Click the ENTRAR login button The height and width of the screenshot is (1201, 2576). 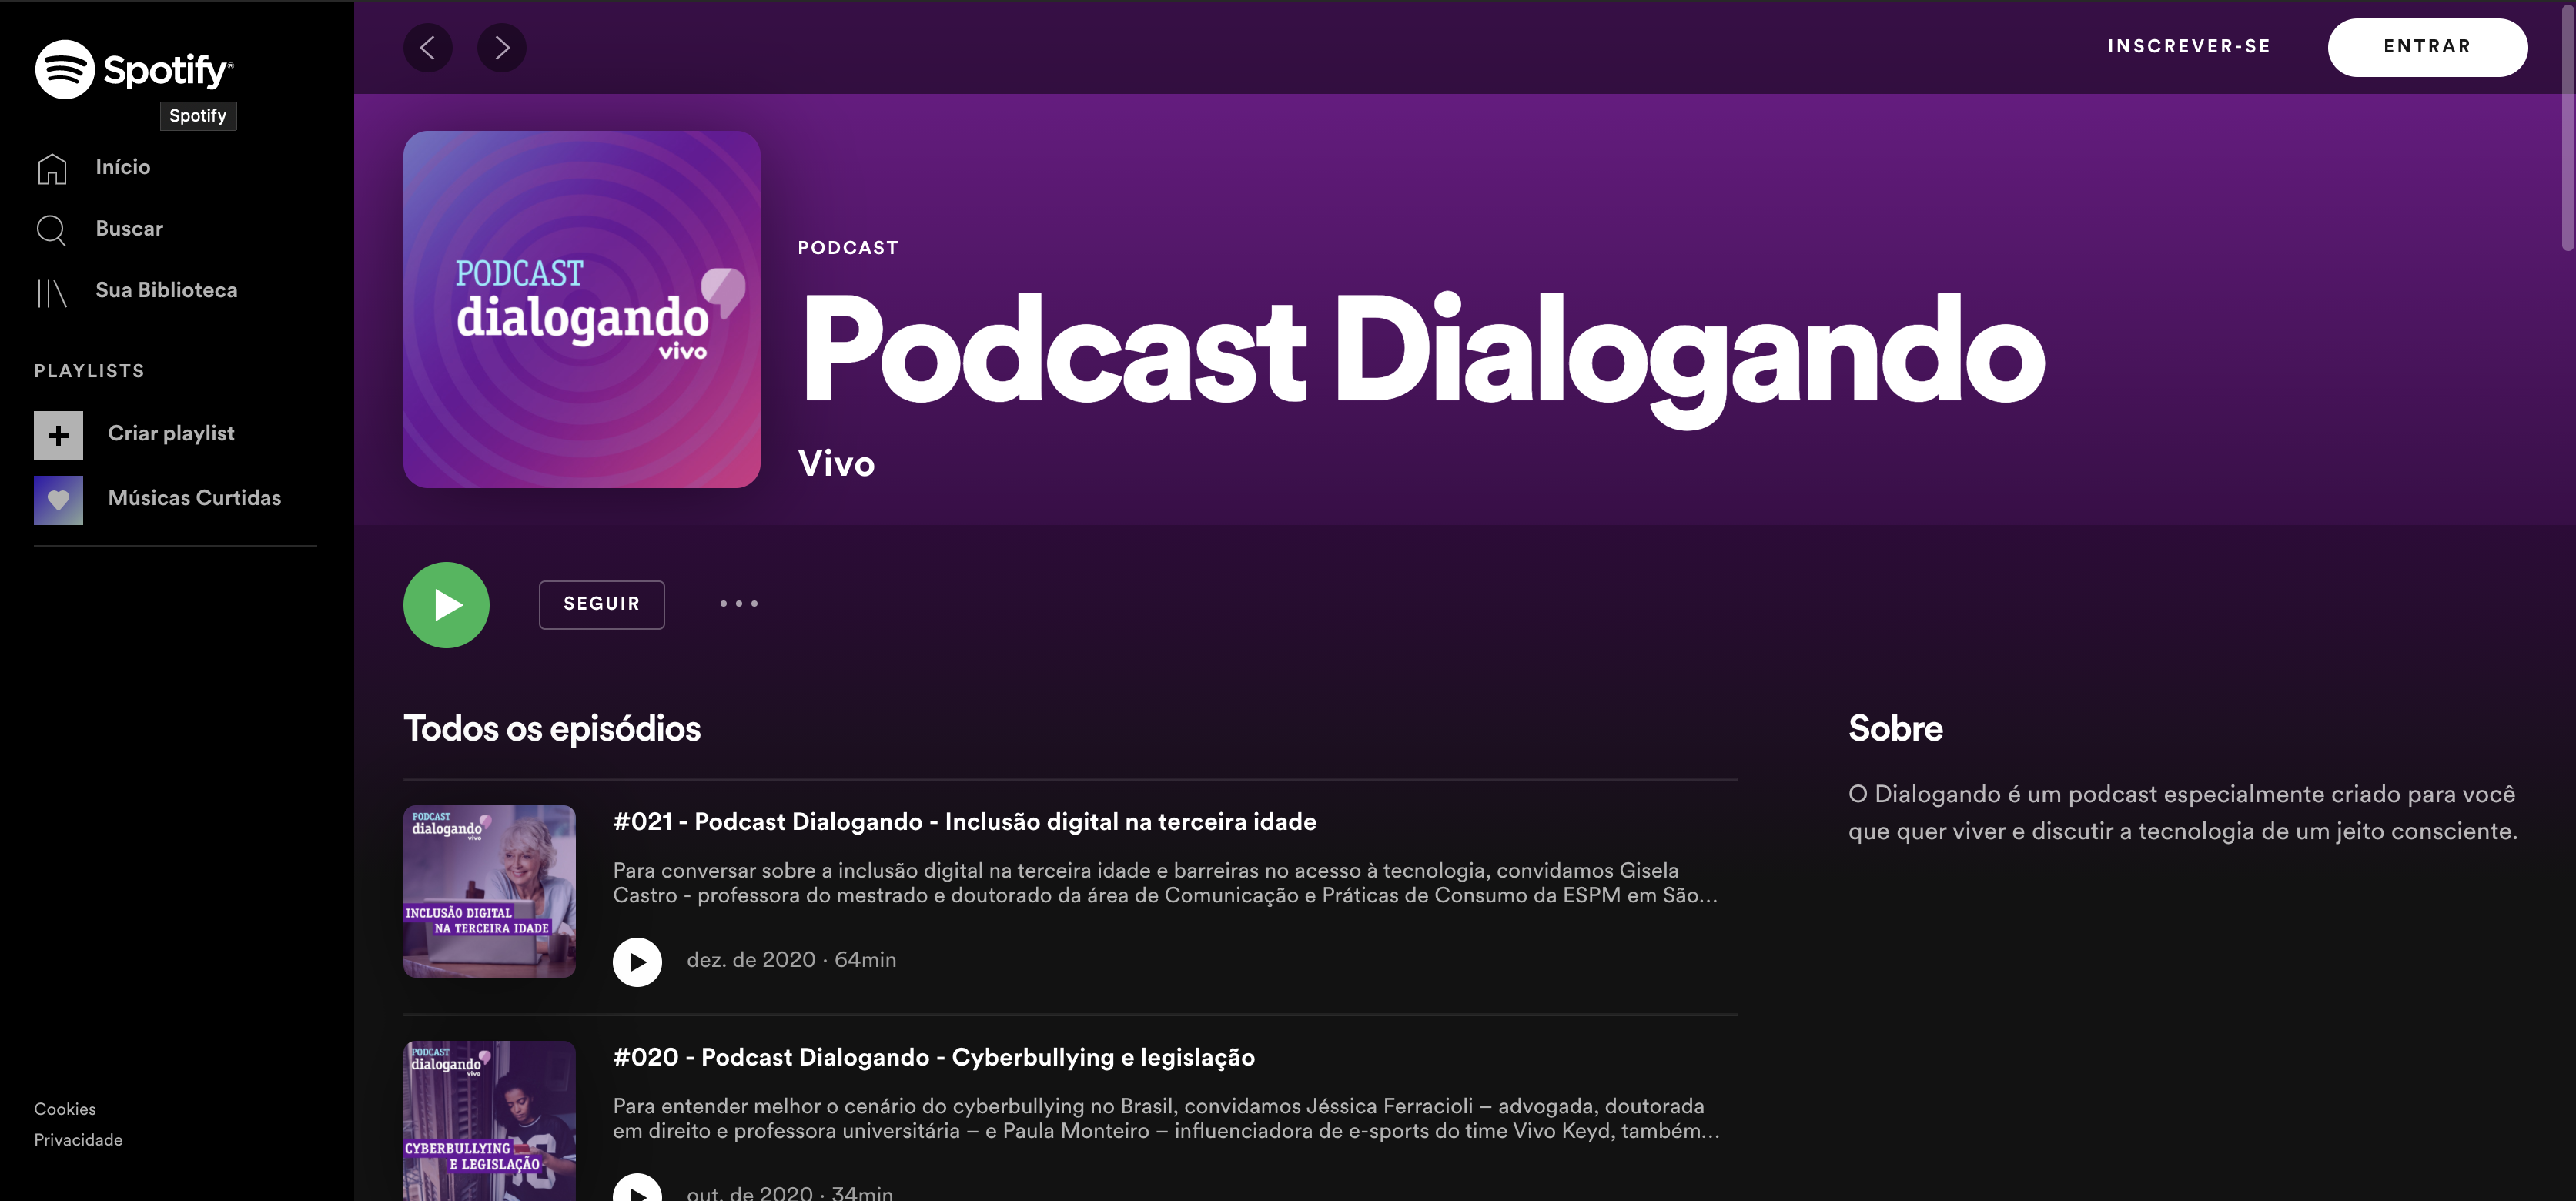tap(2426, 47)
